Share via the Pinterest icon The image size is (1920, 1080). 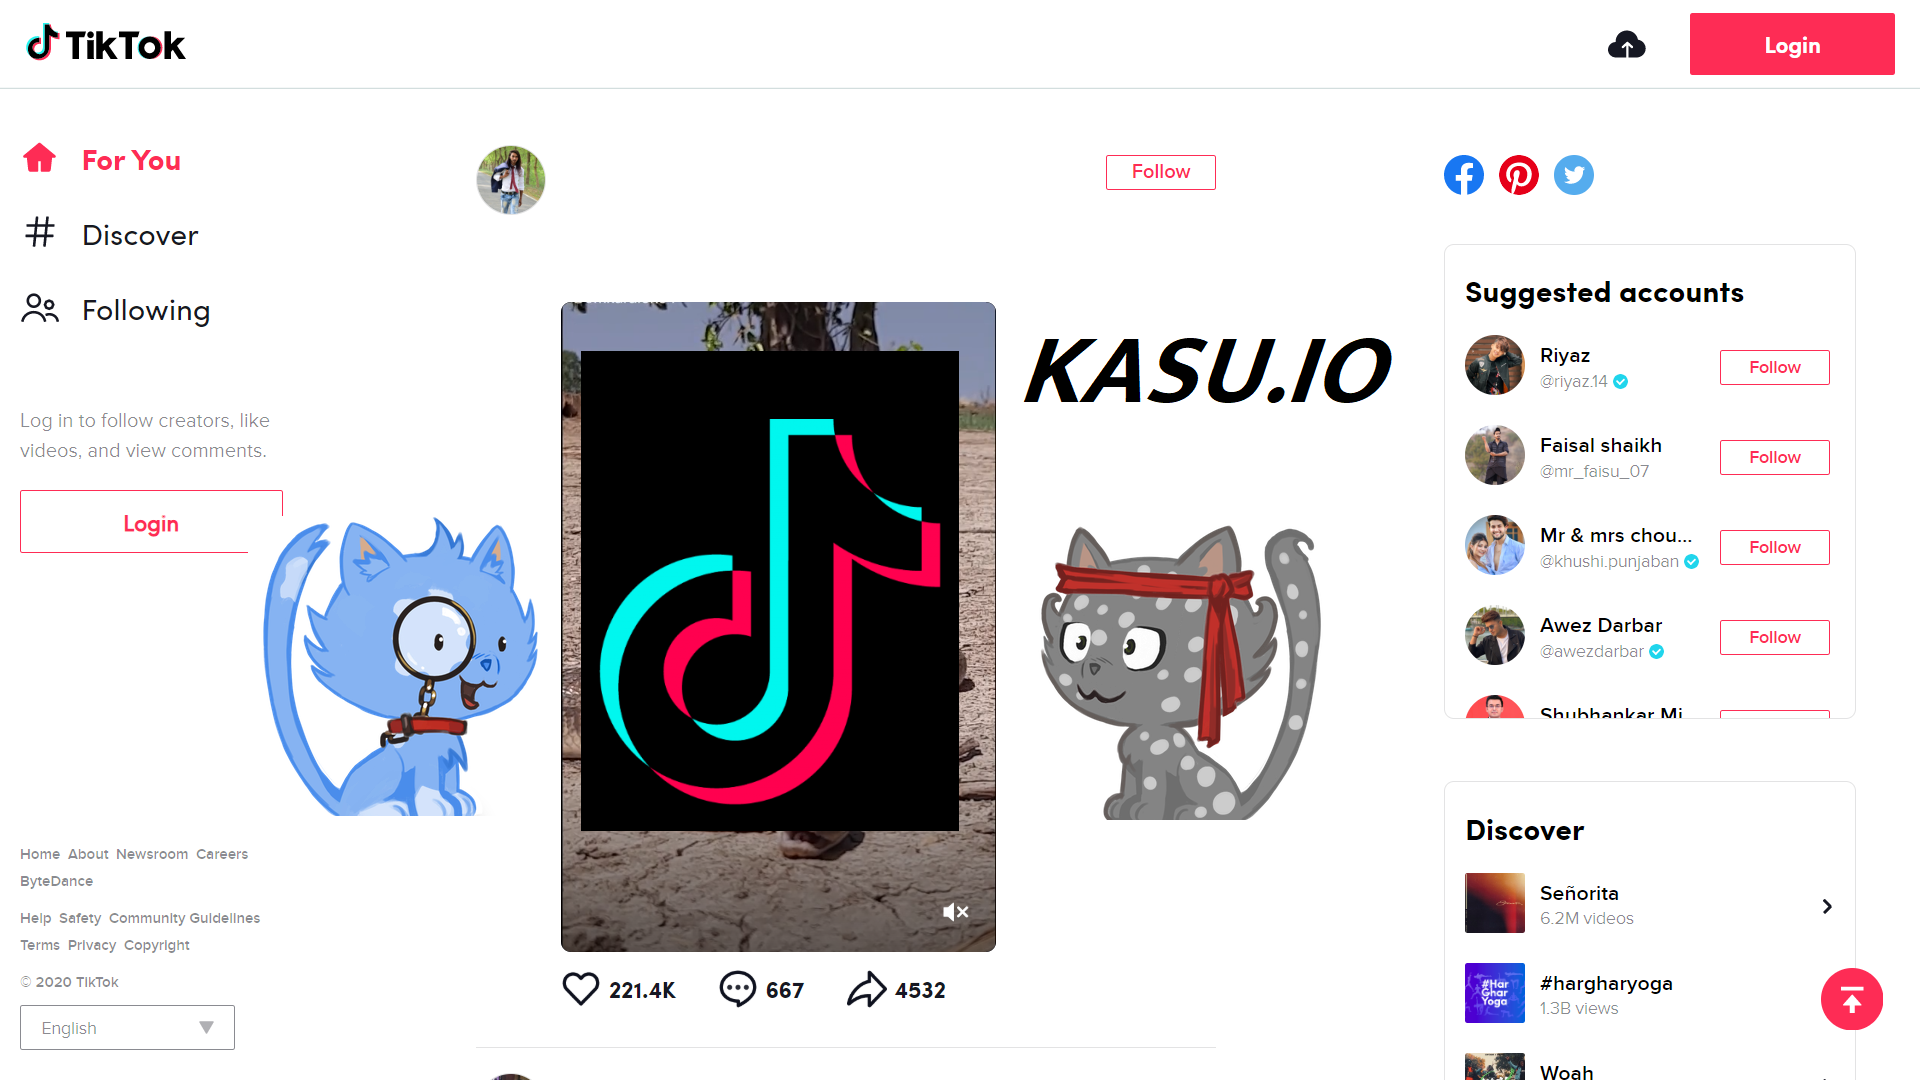coord(1519,175)
